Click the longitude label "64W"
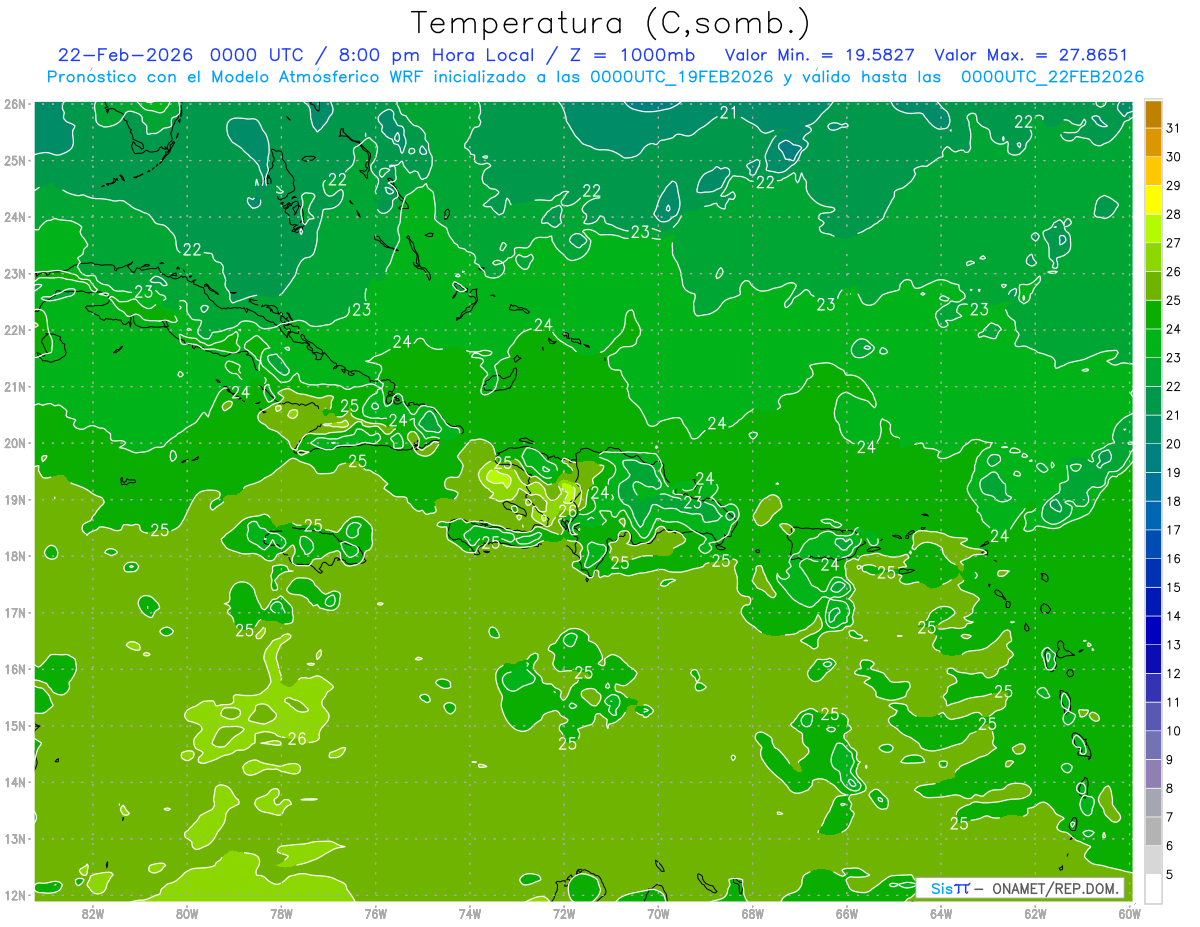 click(x=941, y=913)
